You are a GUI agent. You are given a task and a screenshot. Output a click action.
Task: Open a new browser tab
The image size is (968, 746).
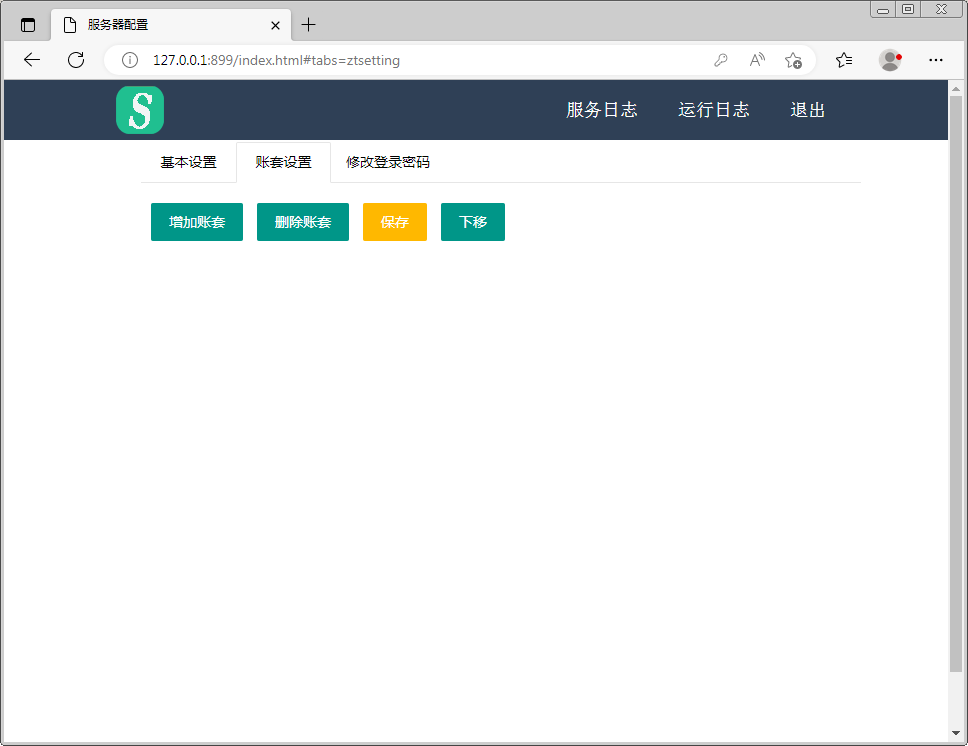pos(308,25)
